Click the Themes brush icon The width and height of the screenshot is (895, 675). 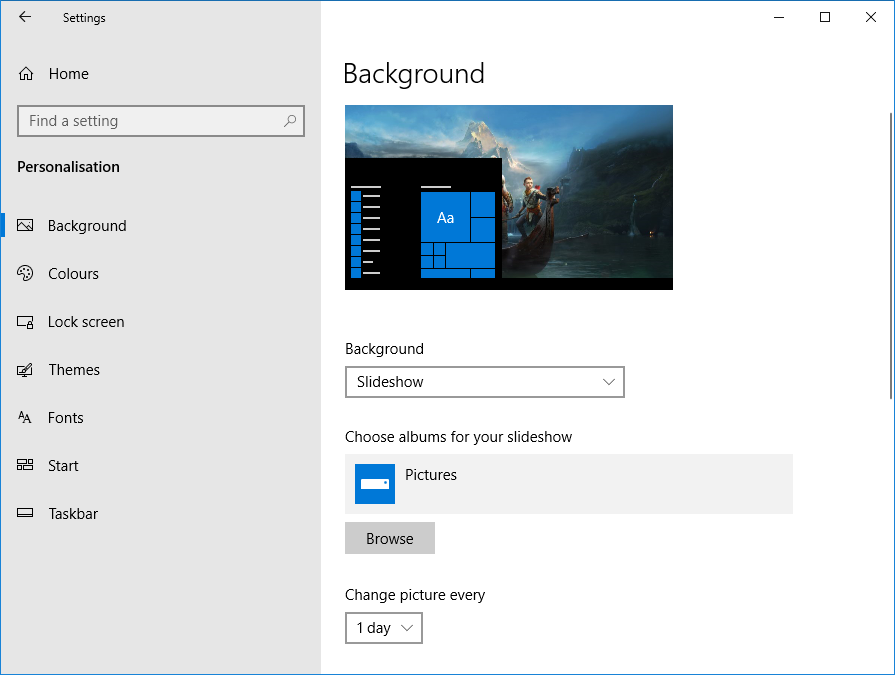26,370
